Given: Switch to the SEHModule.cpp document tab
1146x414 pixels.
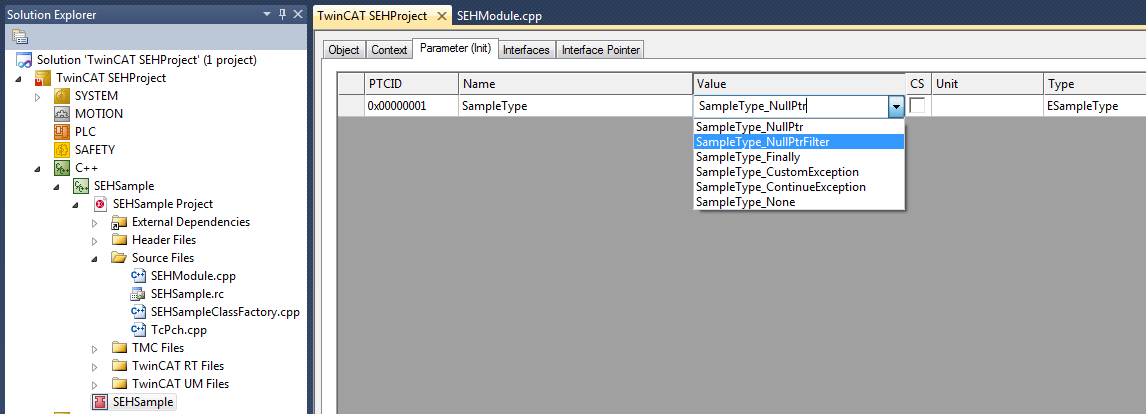Looking at the screenshot, I should click(499, 15).
